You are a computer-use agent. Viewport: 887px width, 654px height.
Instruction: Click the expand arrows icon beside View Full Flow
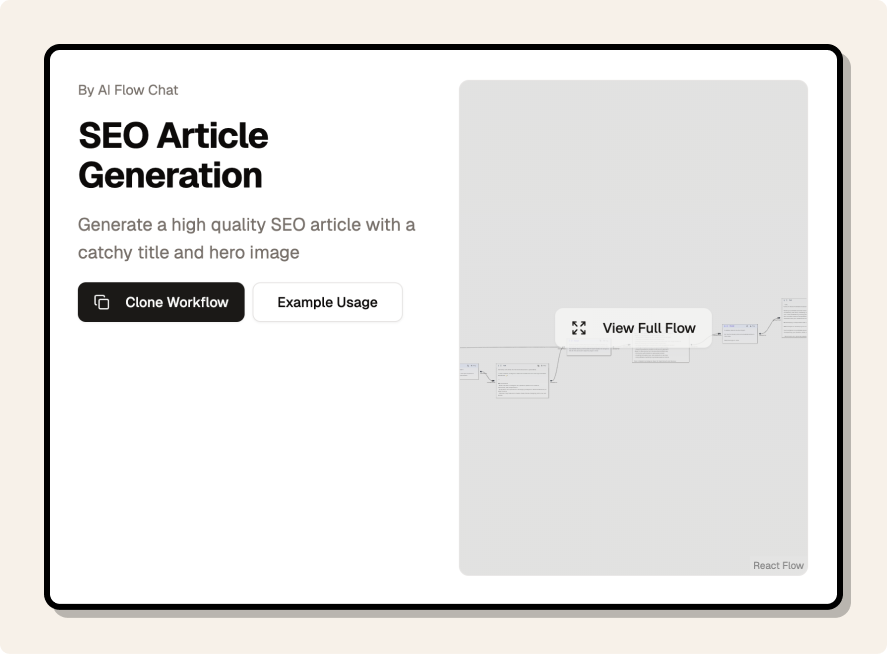pyautogui.click(x=579, y=328)
